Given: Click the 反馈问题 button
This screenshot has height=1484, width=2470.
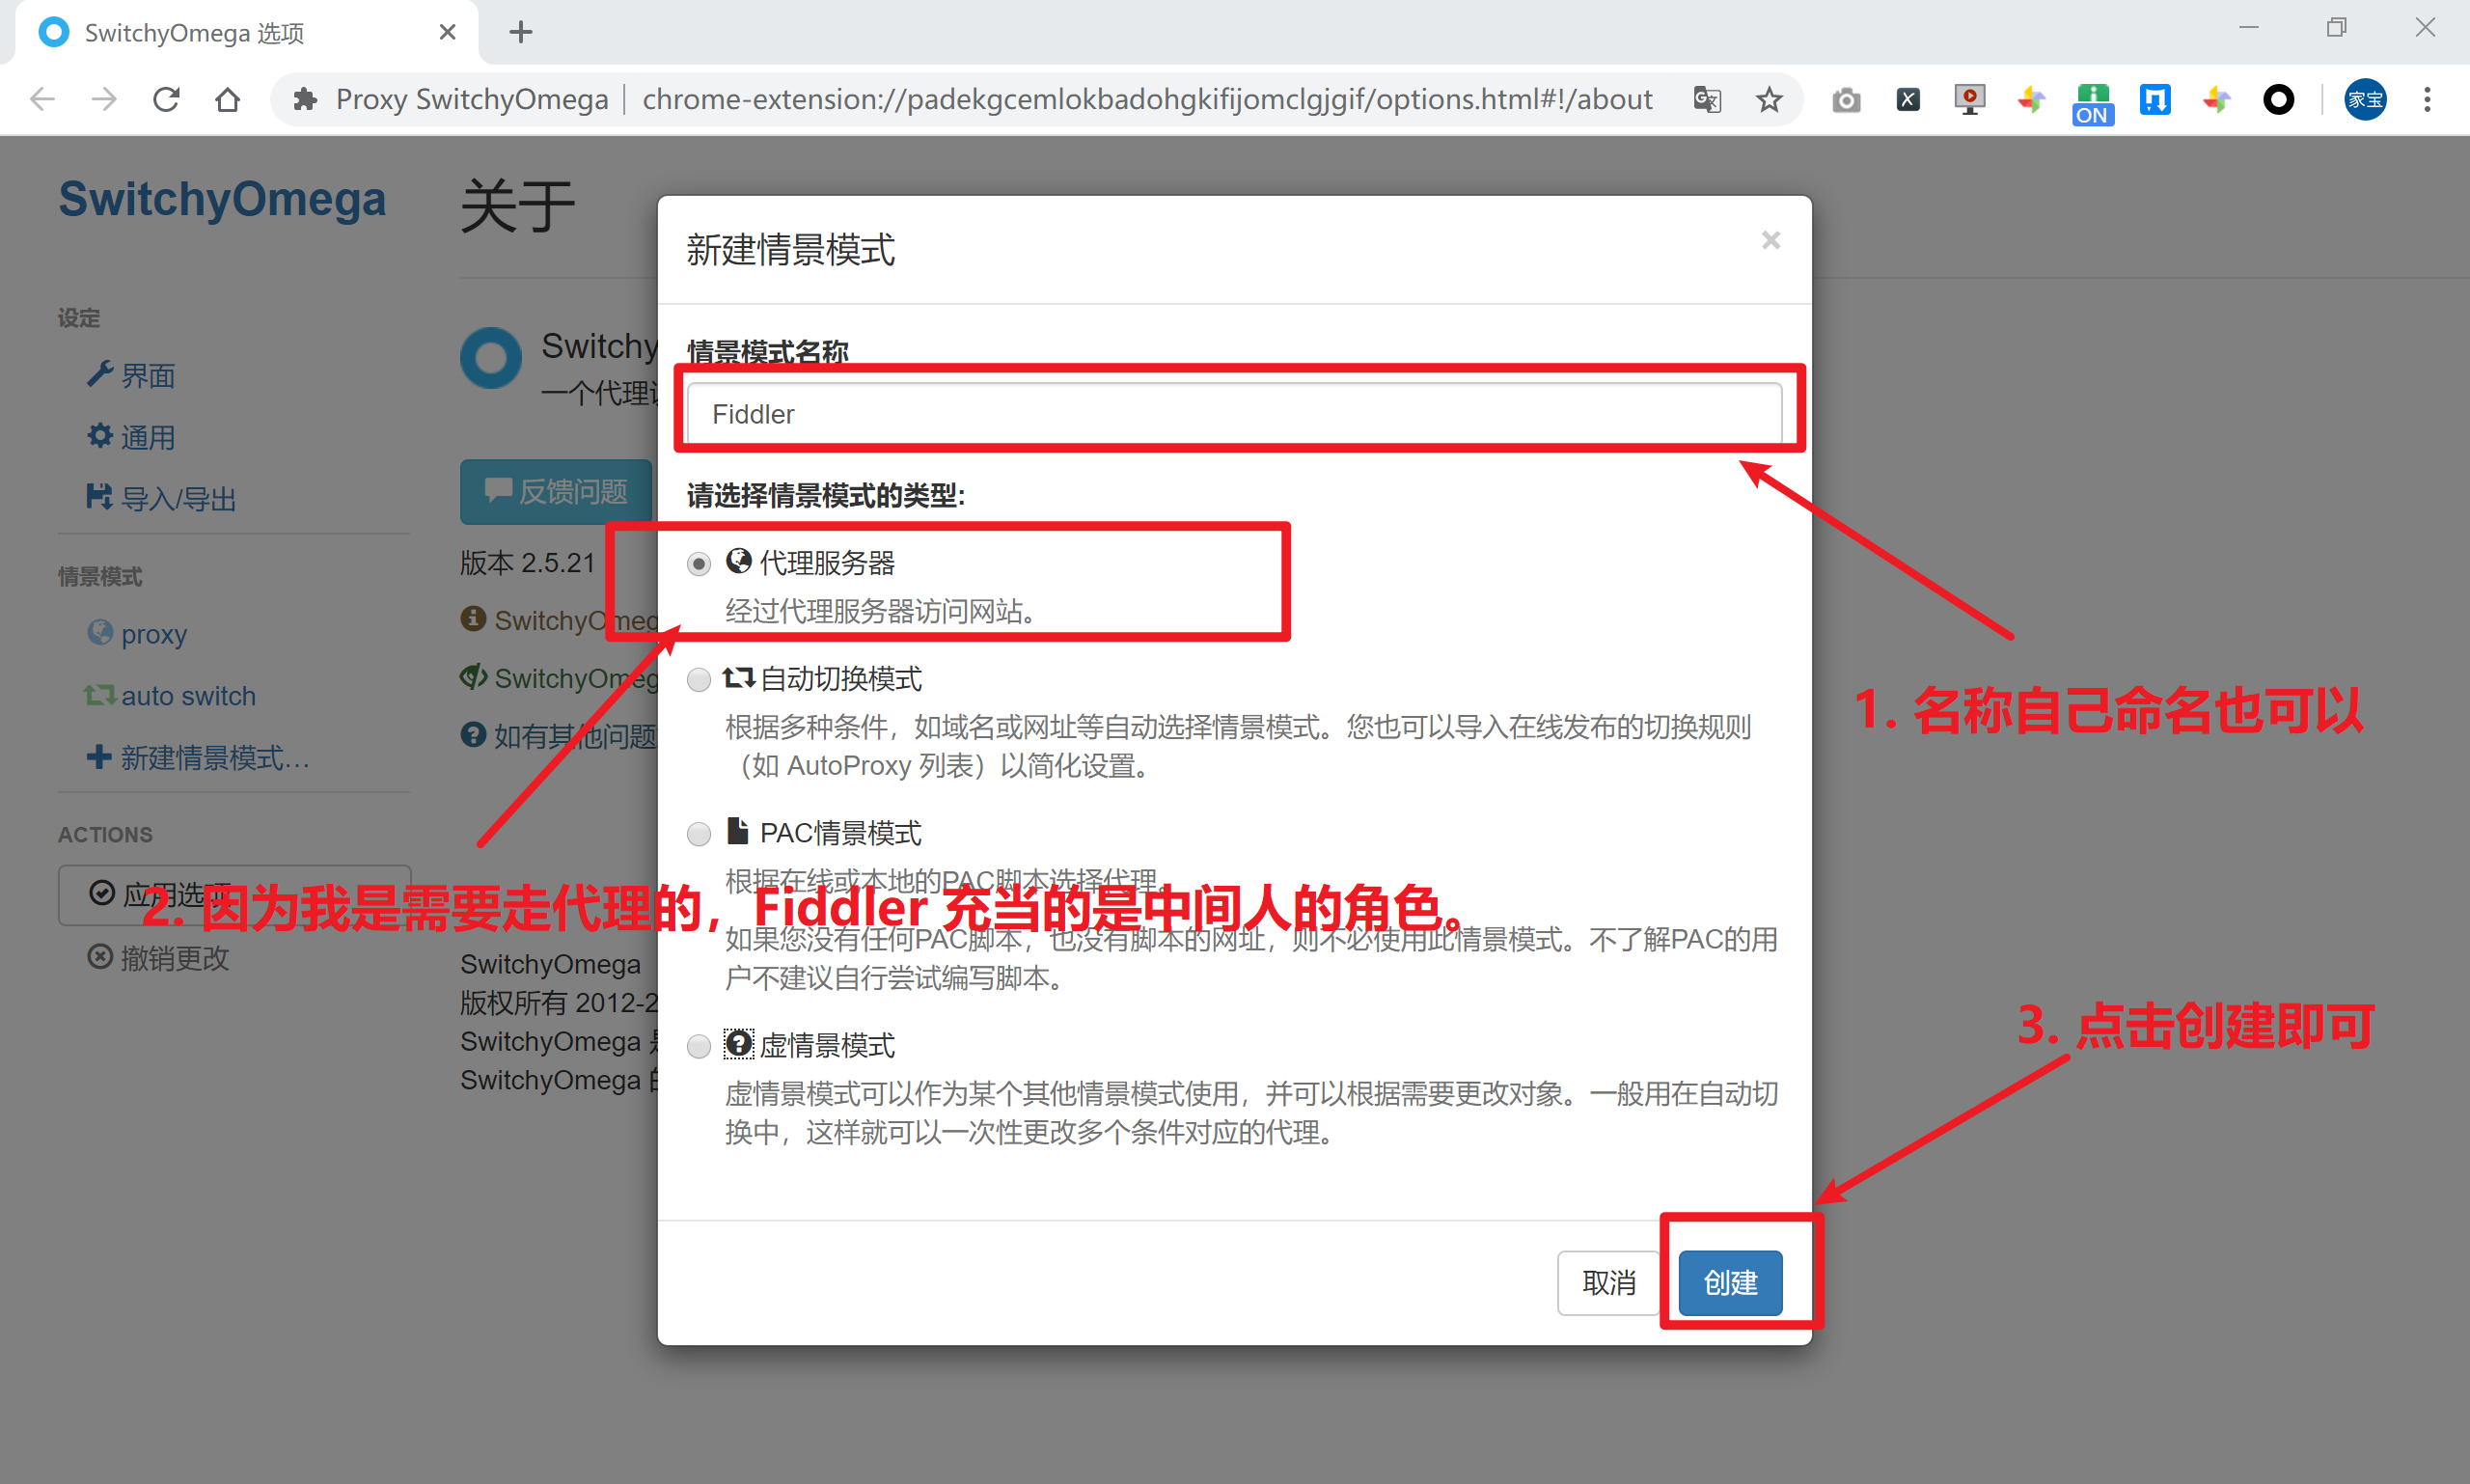Looking at the screenshot, I should tap(556, 491).
